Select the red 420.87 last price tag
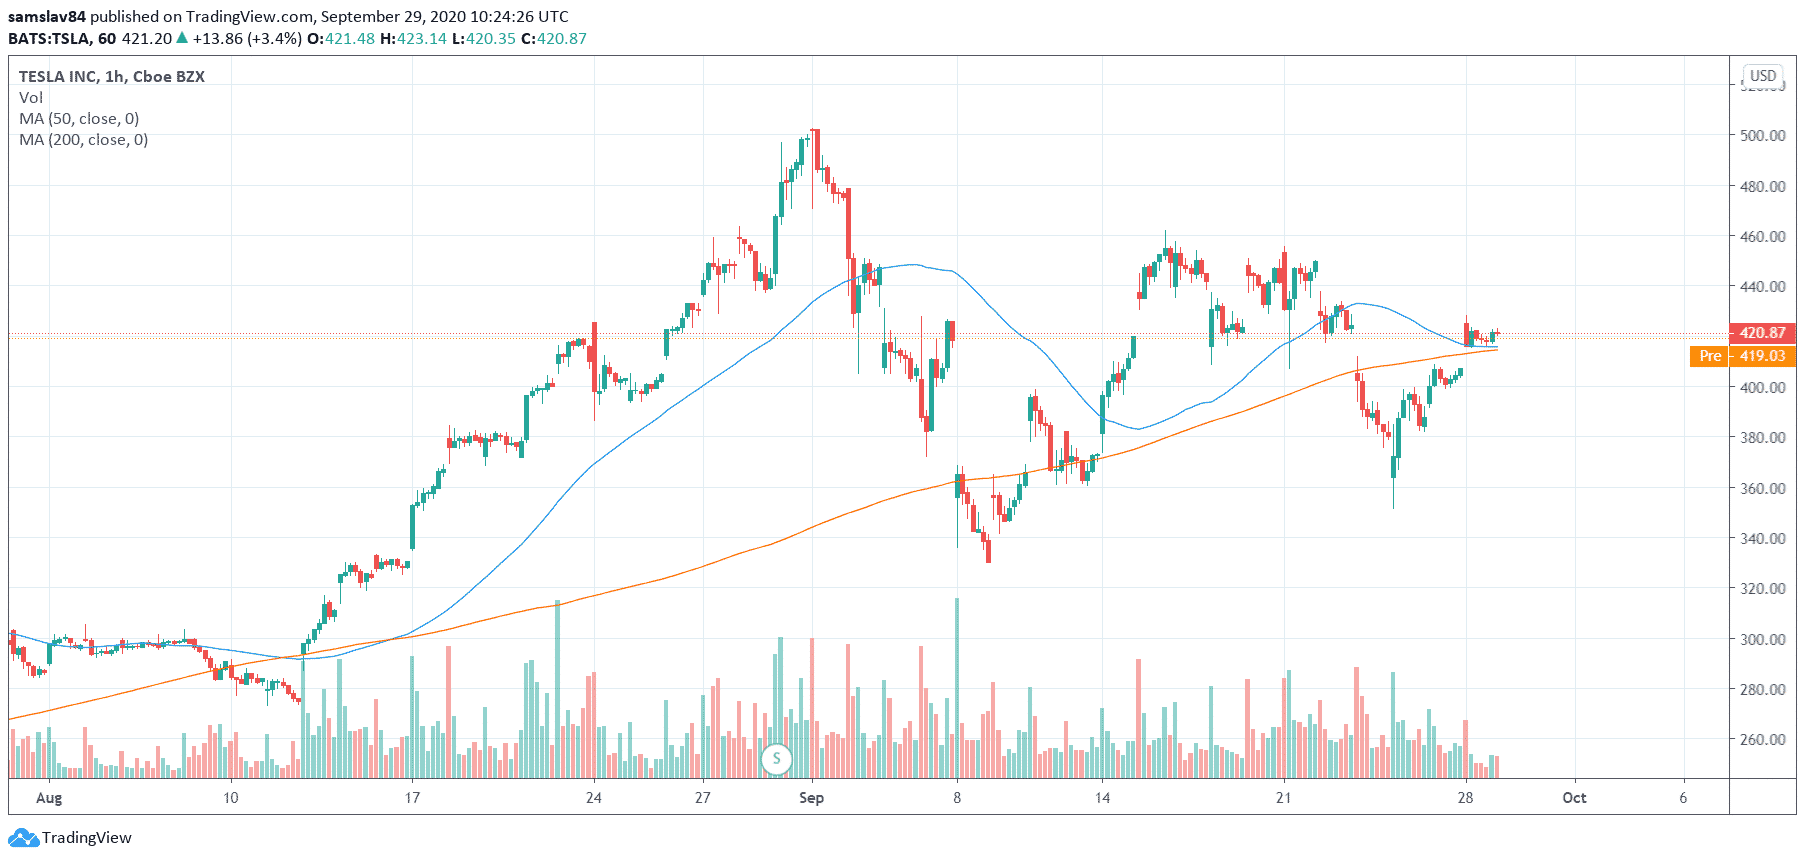The width and height of the screenshot is (1805, 861). click(1762, 333)
